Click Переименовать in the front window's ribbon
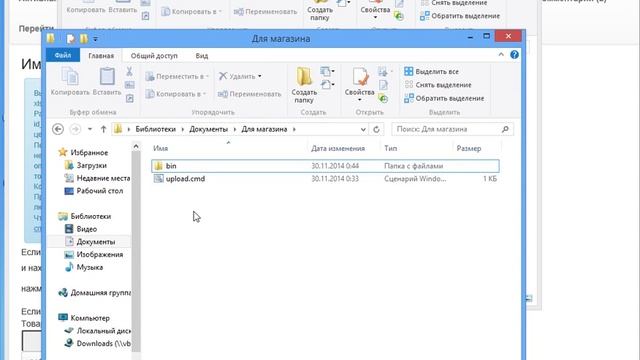The image size is (640, 360). coord(249,94)
